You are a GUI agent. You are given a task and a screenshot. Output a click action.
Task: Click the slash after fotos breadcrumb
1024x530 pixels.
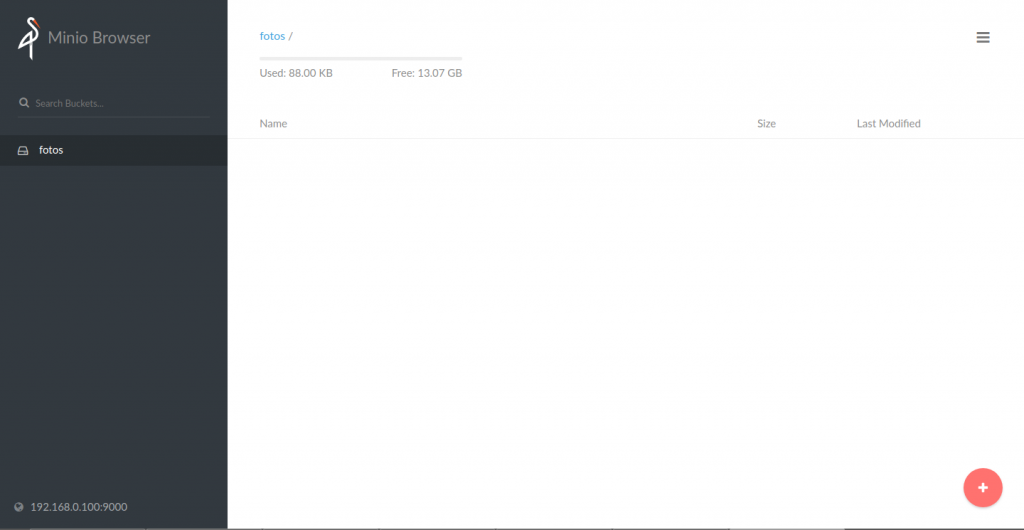pyautogui.click(x=290, y=36)
